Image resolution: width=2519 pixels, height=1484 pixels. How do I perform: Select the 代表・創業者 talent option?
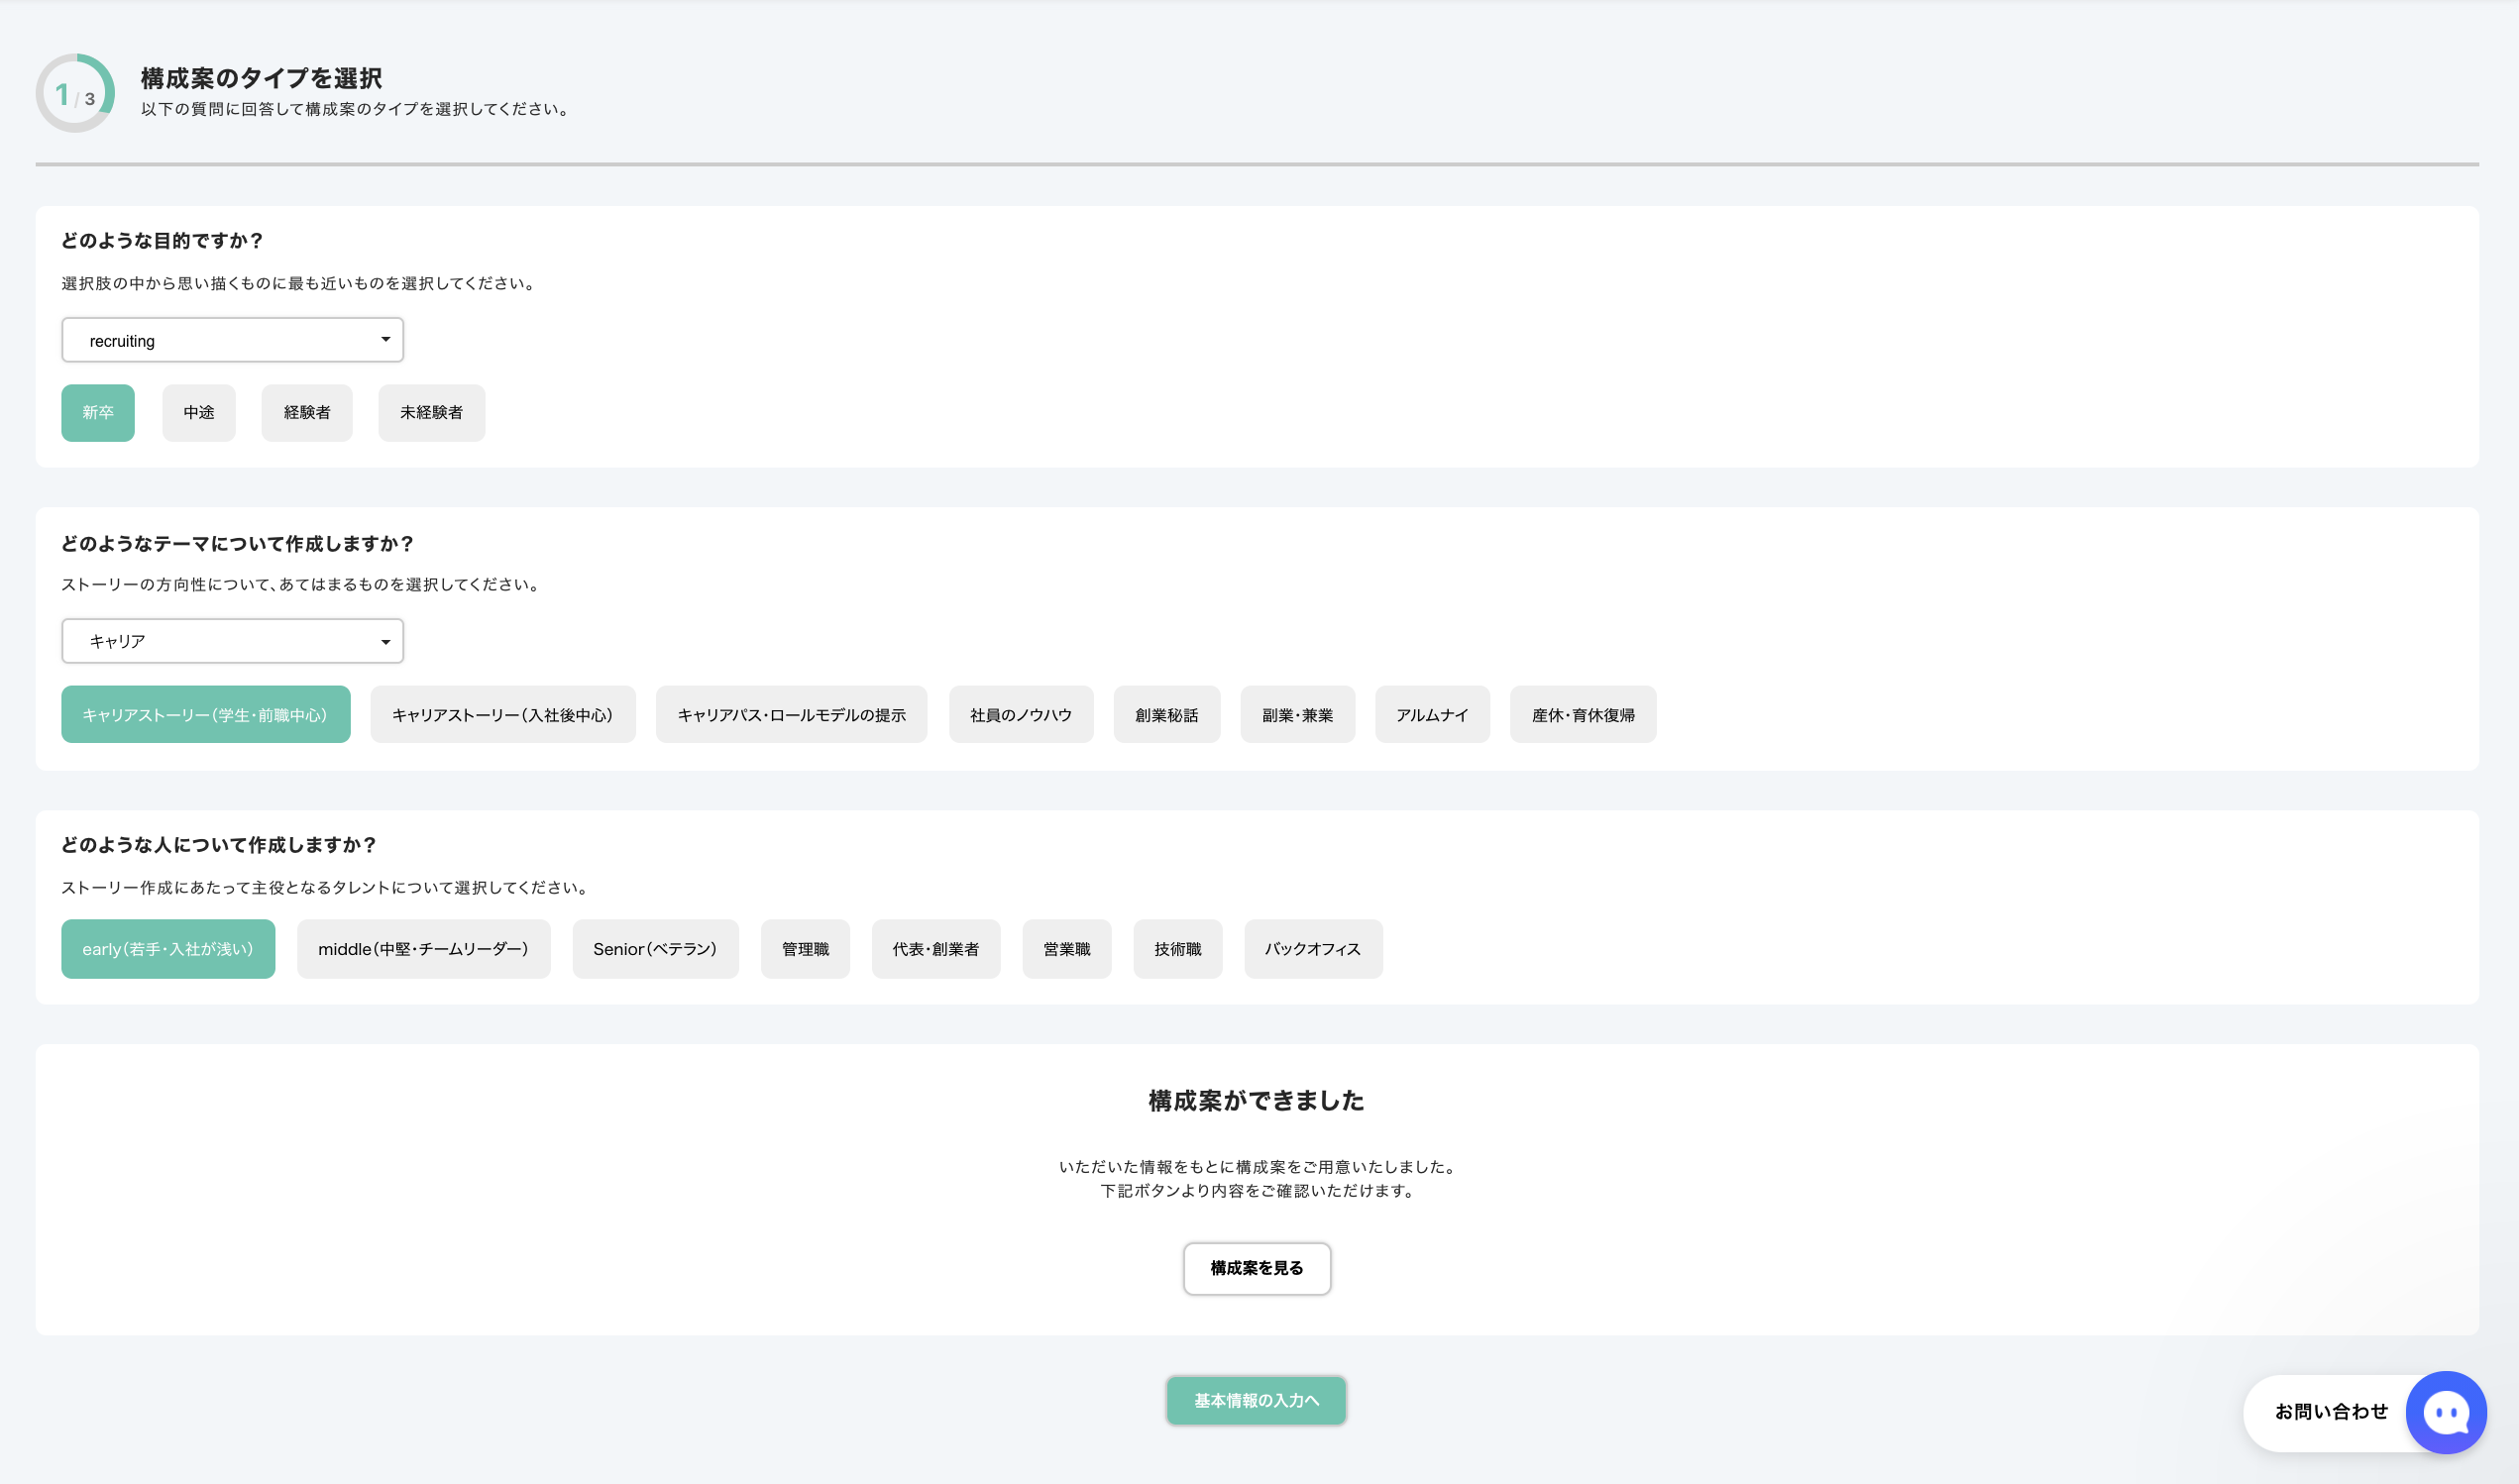(x=935, y=949)
